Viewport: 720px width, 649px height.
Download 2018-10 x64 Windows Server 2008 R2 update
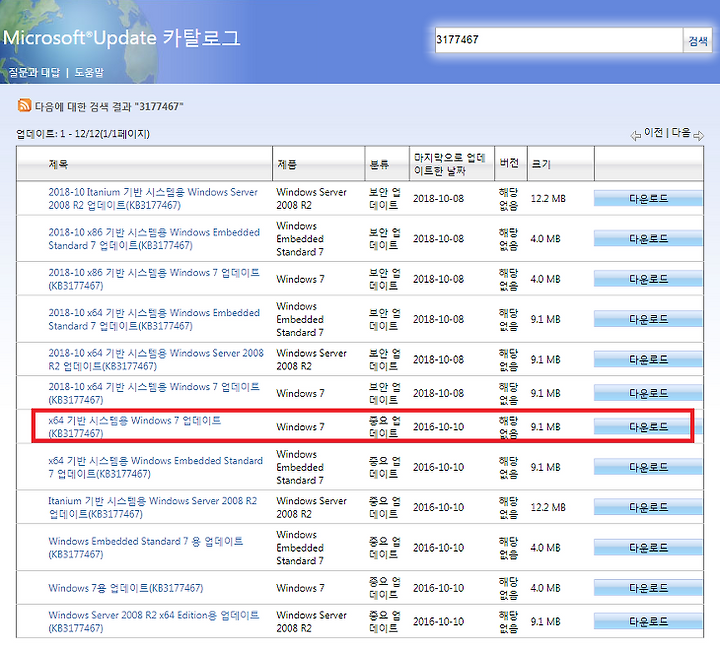click(x=648, y=359)
